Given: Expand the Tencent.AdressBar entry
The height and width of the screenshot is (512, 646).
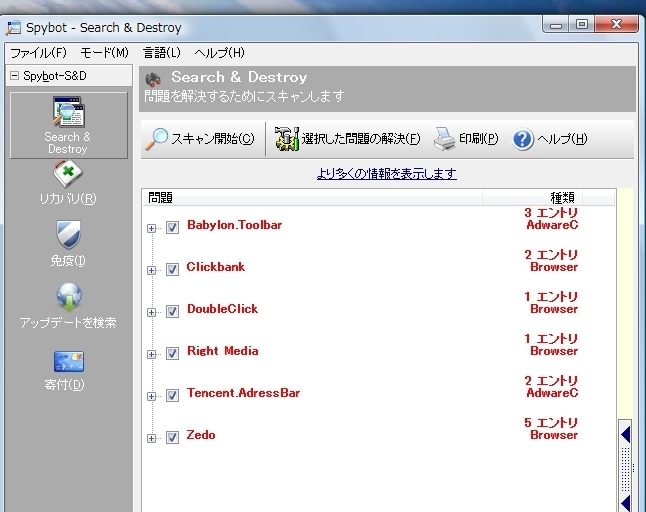Looking at the screenshot, I should pos(152,396).
